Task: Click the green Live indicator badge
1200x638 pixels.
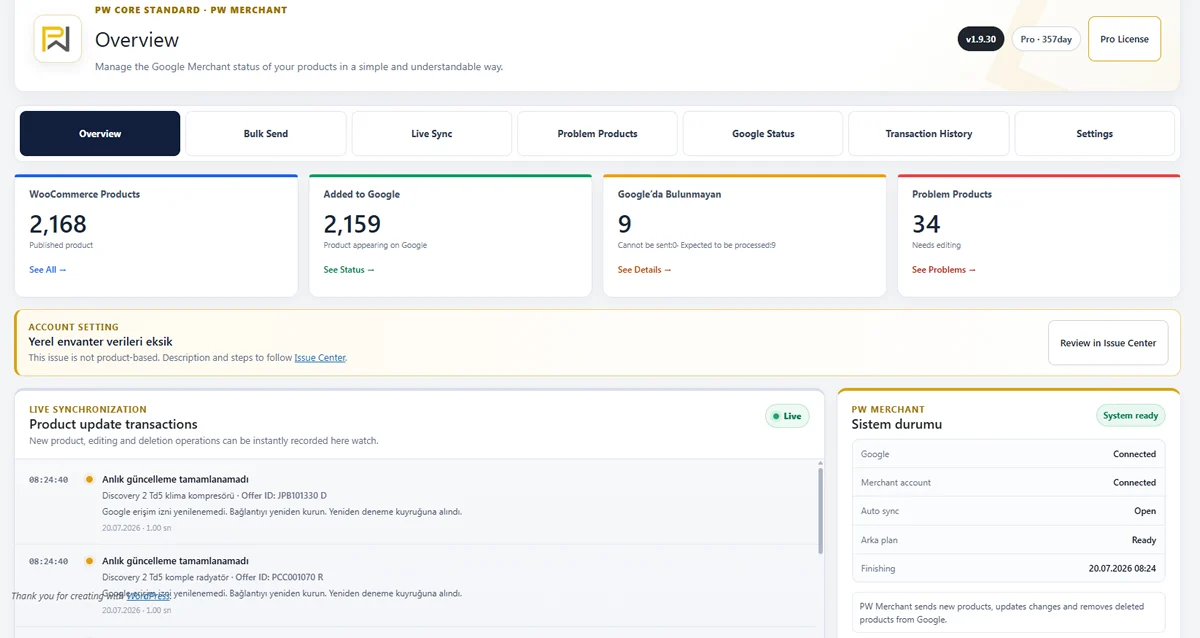Action: pyautogui.click(x=787, y=416)
